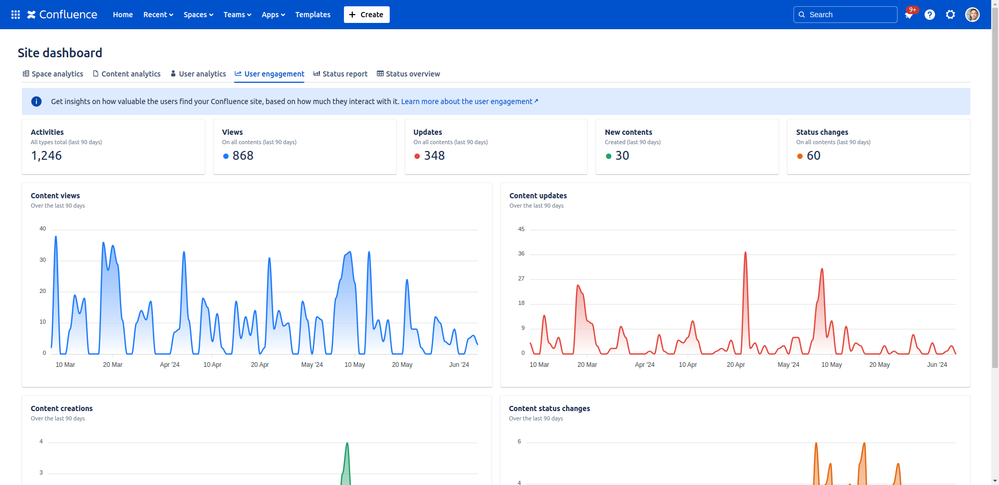Image resolution: width=999 pixels, height=485 pixels.
Task: Switch to the User analytics tab
Action: (198, 74)
